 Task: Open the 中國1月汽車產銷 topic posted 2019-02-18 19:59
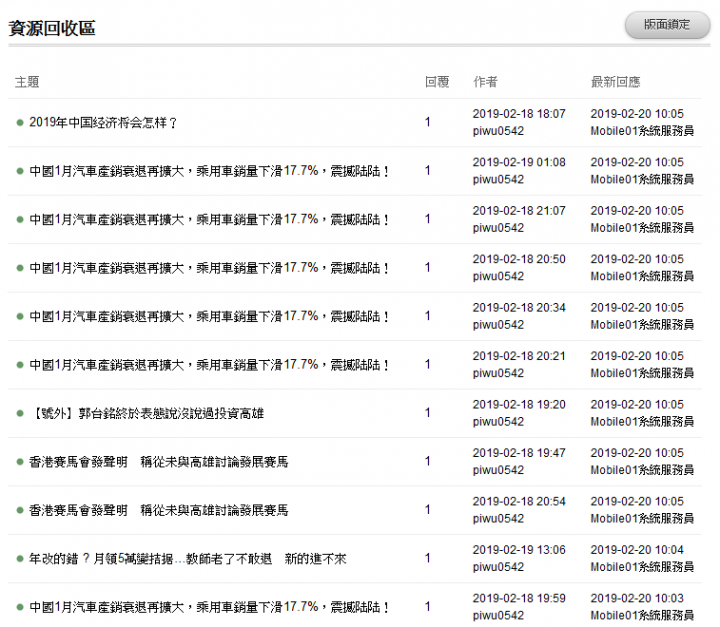coord(209,607)
